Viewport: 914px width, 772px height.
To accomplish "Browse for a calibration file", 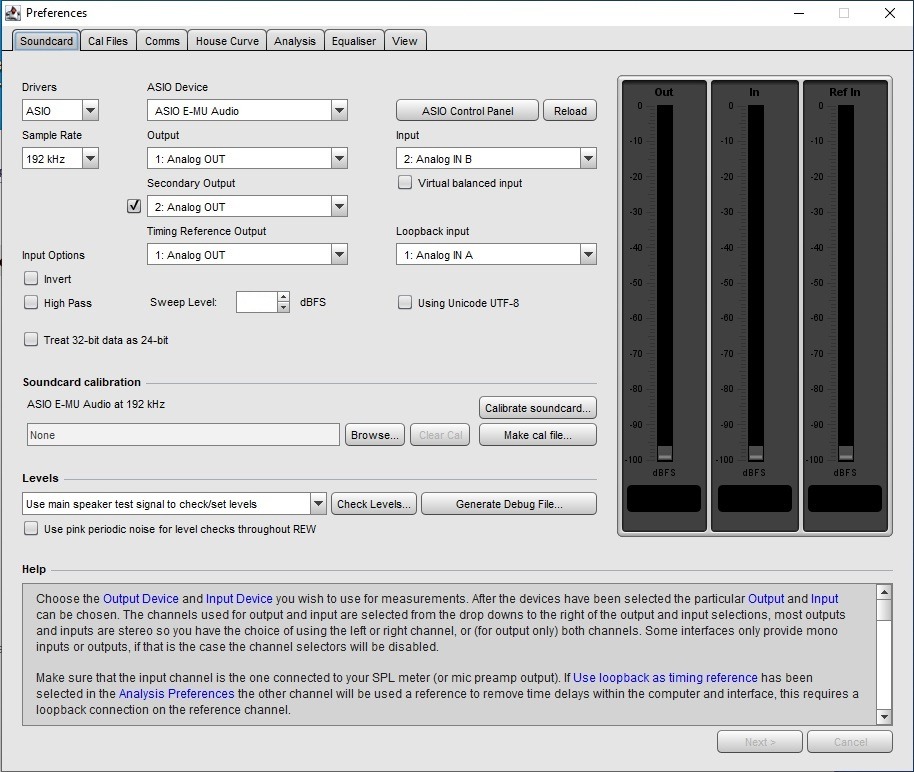I will coord(374,435).
